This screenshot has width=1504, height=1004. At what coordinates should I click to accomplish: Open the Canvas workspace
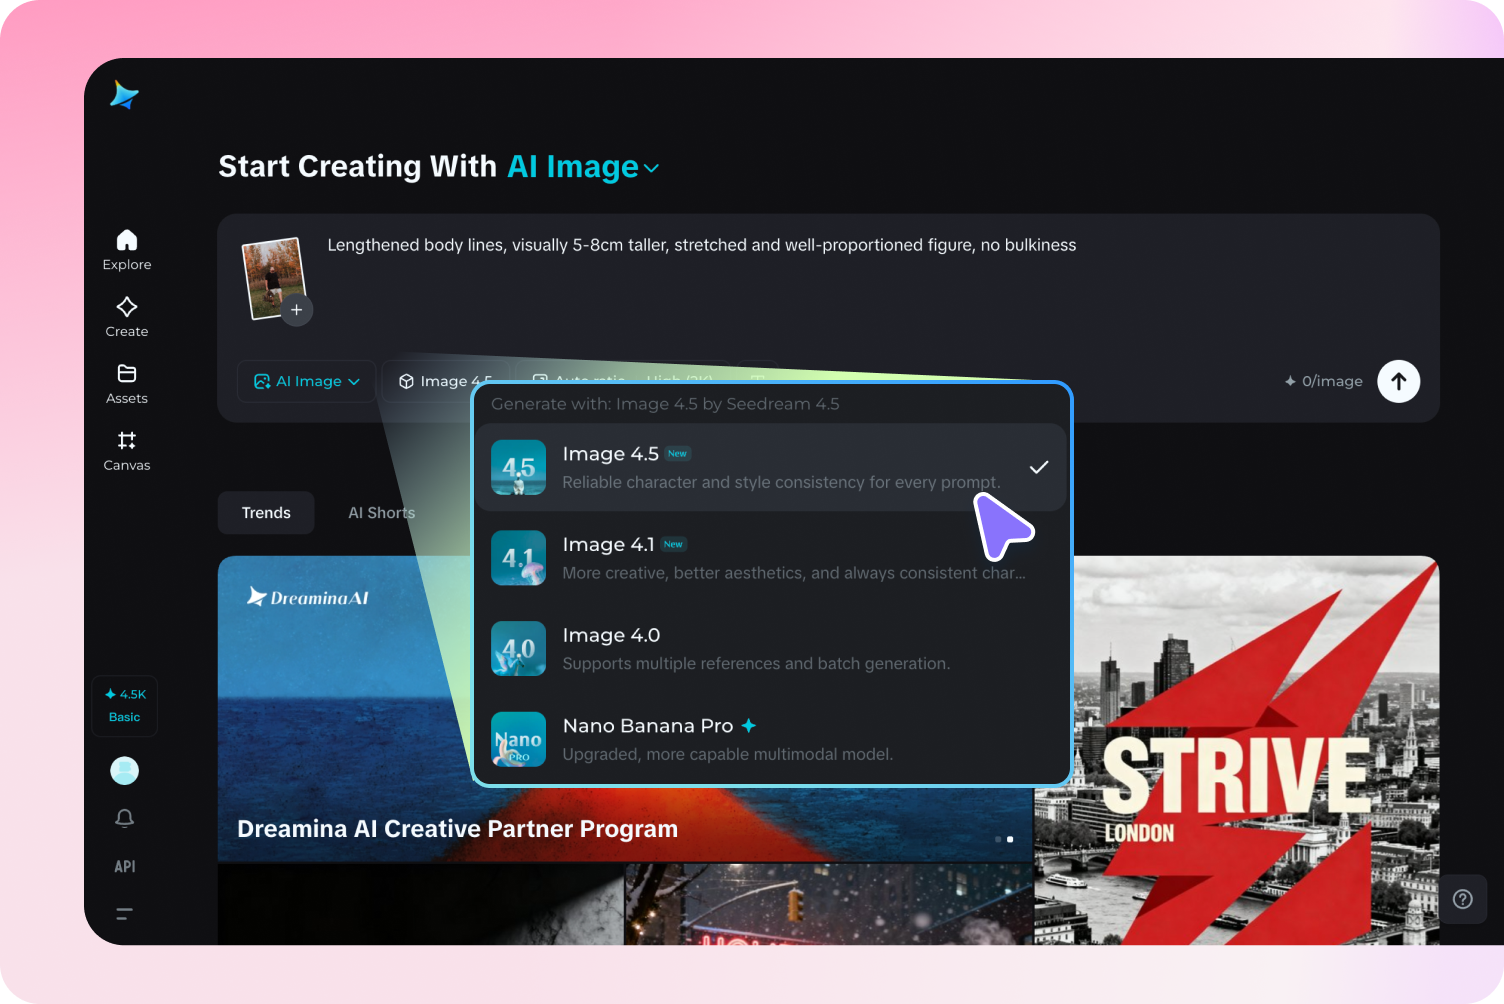coord(127,451)
